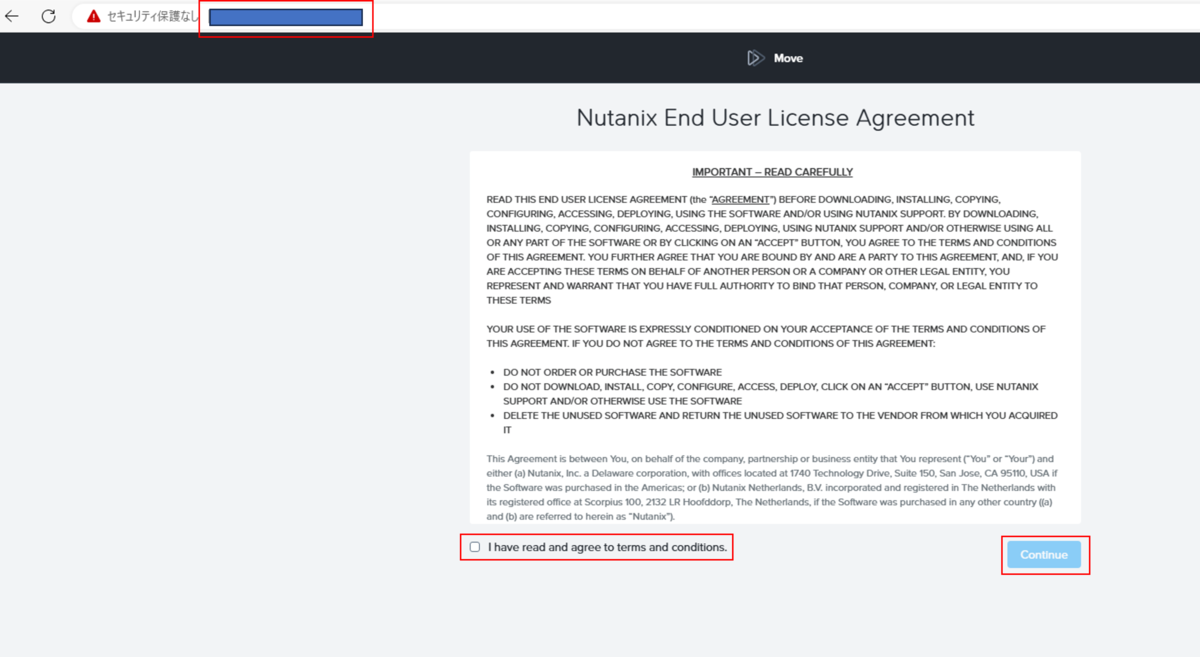Click the bullet DO NOT ORDER OR PURCHASE THE SOFTWARE

pyautogui.click(x=612, y=372)
